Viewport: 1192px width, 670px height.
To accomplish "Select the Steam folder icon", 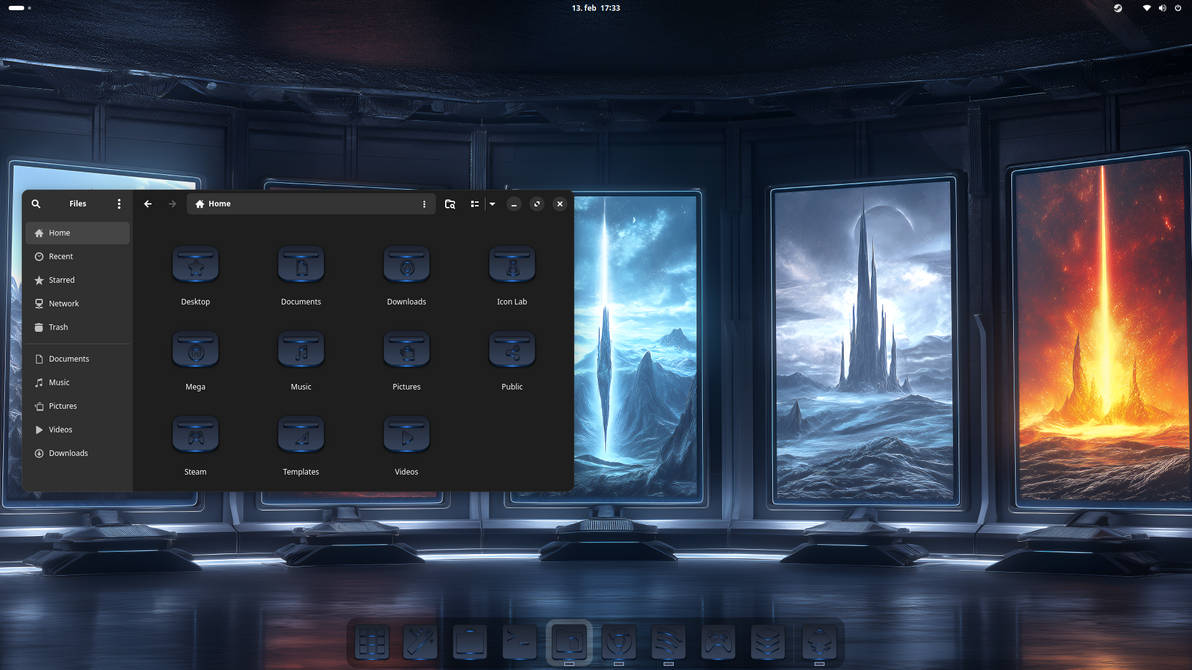I will pos(195,435).
